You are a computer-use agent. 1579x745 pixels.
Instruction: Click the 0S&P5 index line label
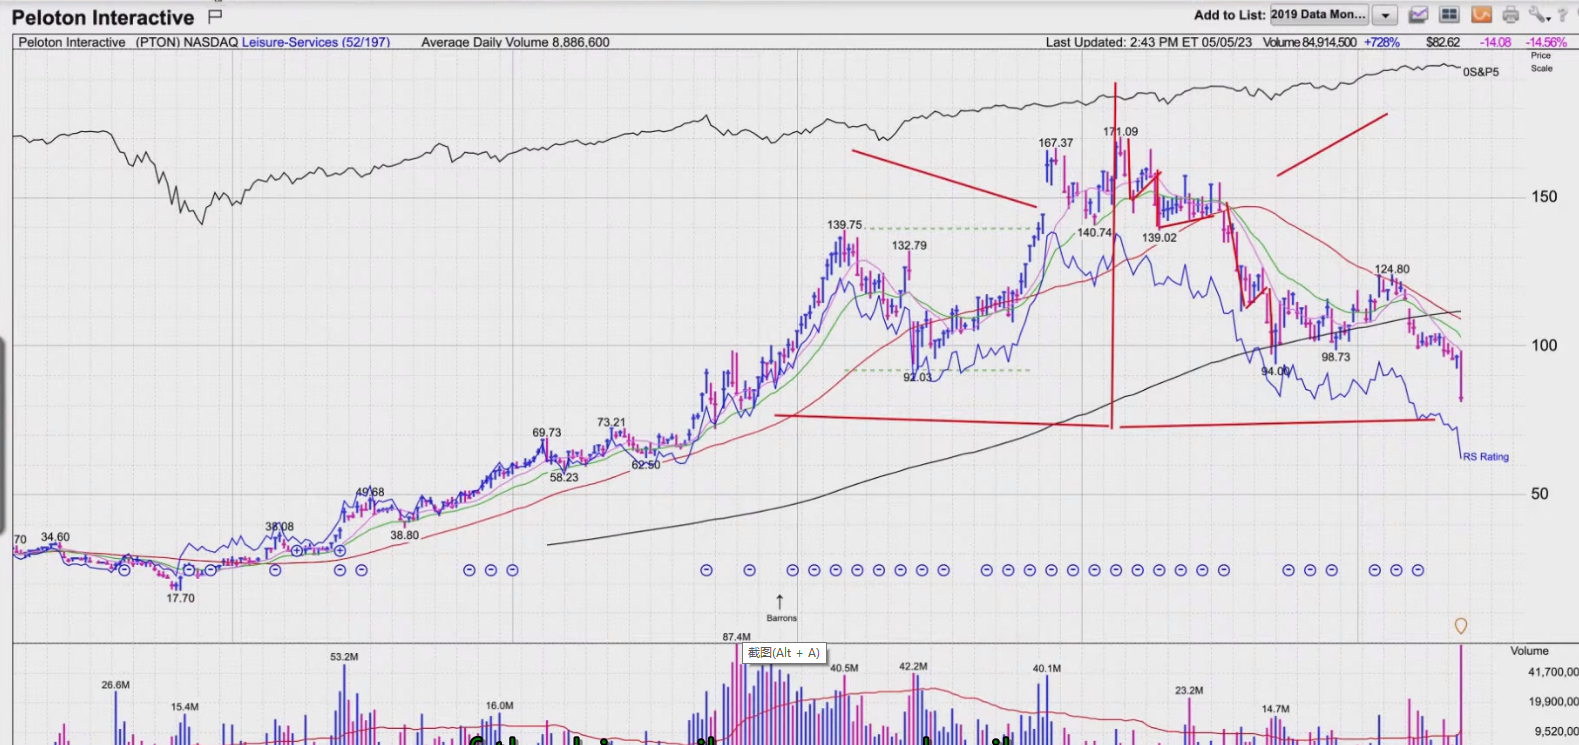[1481, 72]
